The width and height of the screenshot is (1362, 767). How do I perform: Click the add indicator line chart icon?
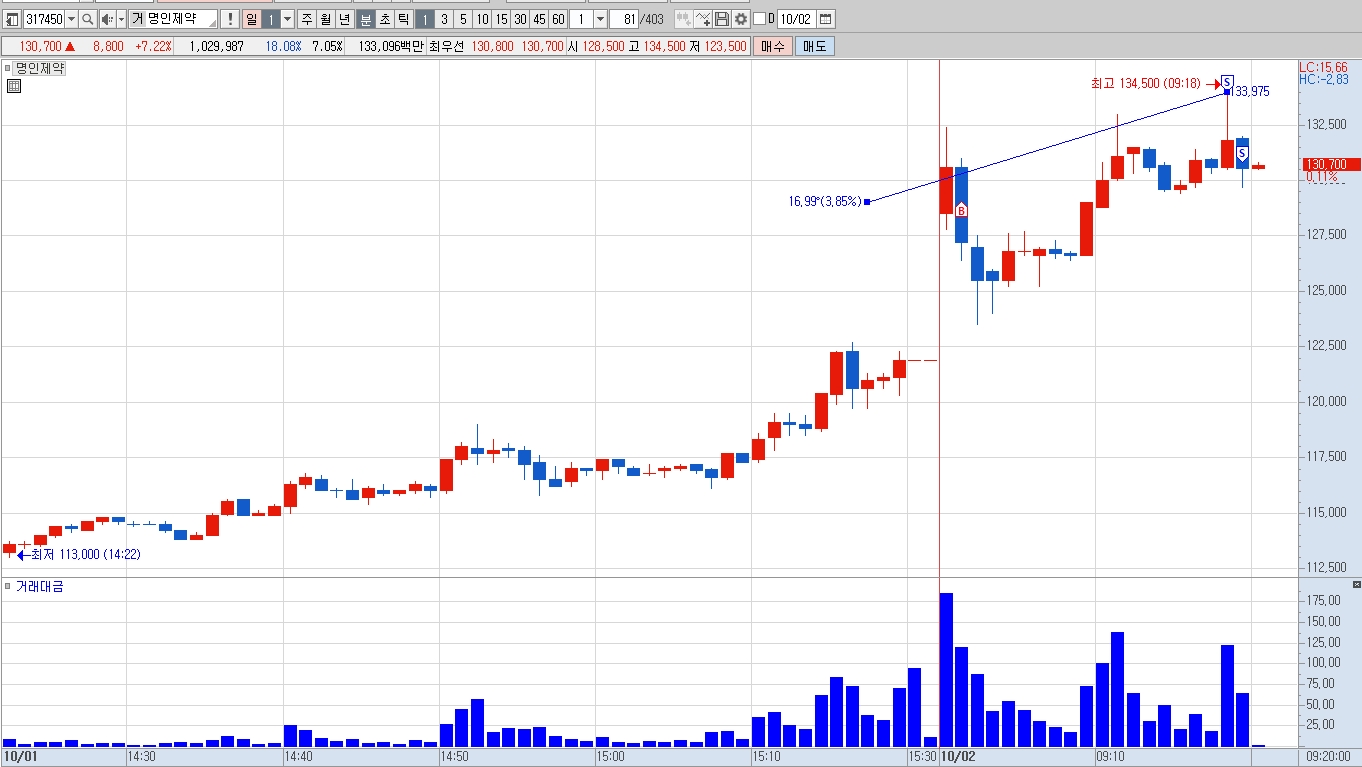pyautogui.click(x=703, y=19)
